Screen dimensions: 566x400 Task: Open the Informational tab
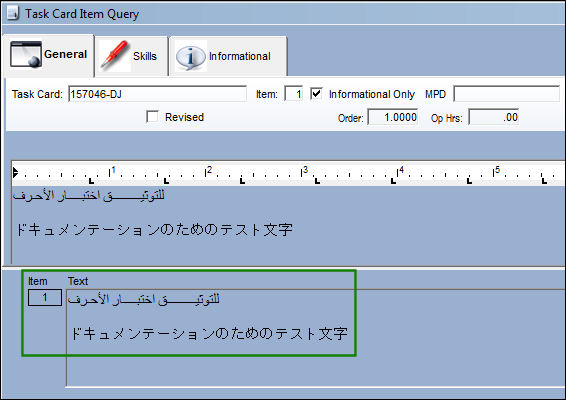coord(228,56)
